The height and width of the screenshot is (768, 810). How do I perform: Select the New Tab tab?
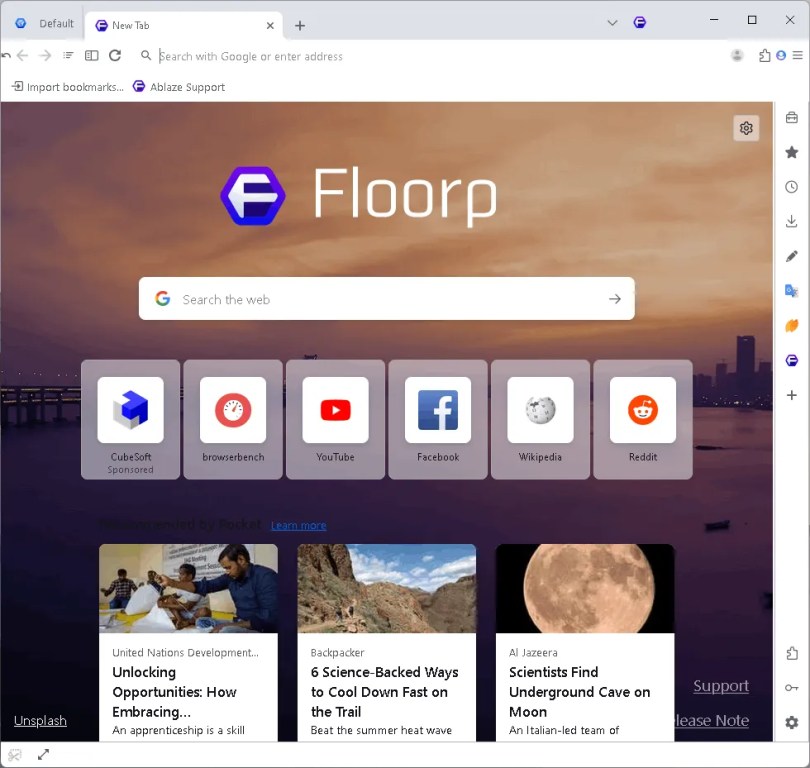coord(183,25)
